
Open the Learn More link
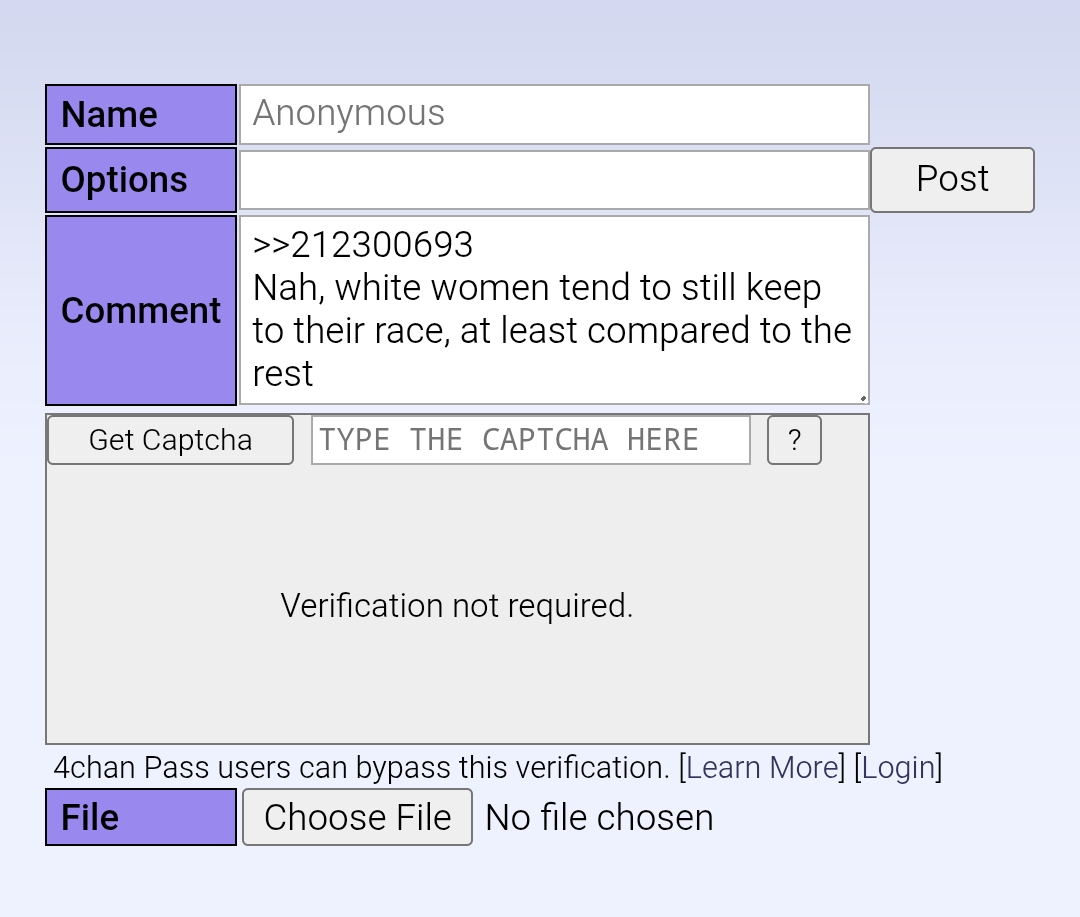click(x=762, y=767)
